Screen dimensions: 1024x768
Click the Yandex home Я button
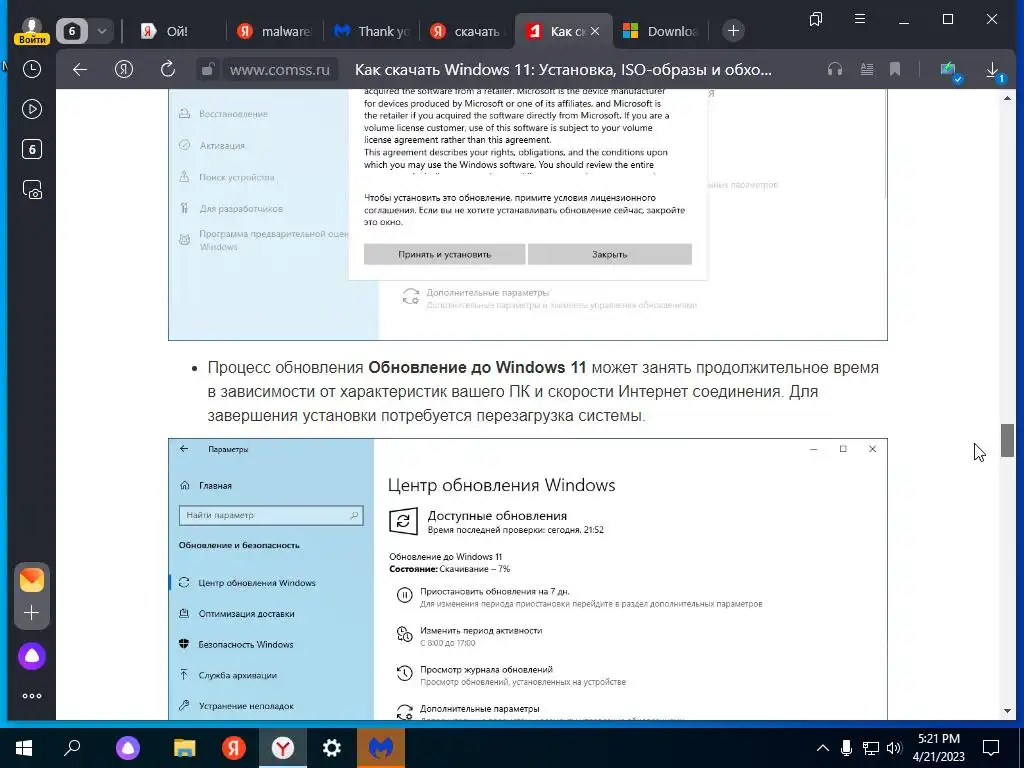pos(123,69)
